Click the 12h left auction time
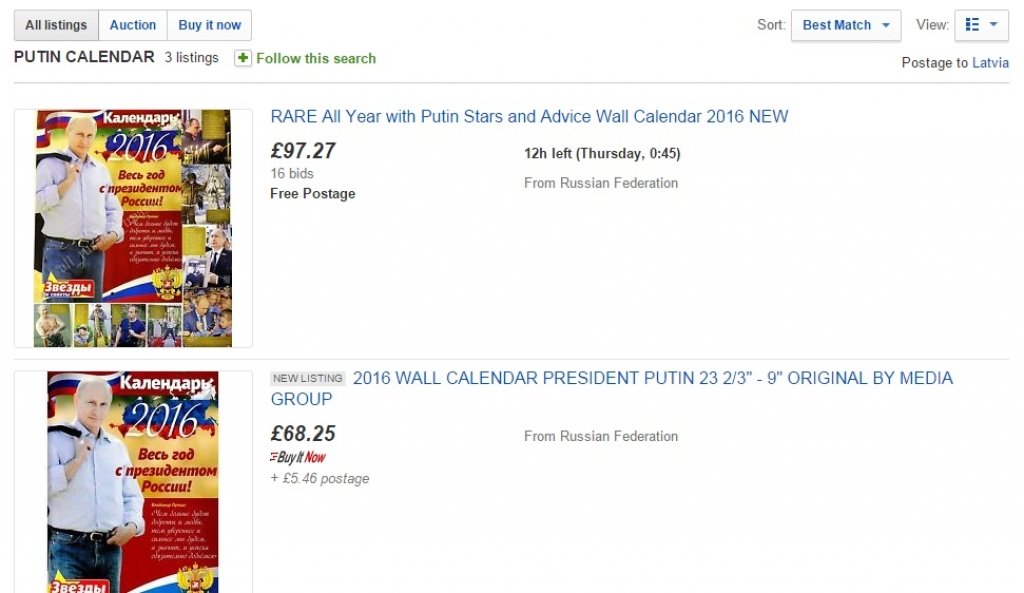This screenshot has height=593, width=1024. pos(602,153)
